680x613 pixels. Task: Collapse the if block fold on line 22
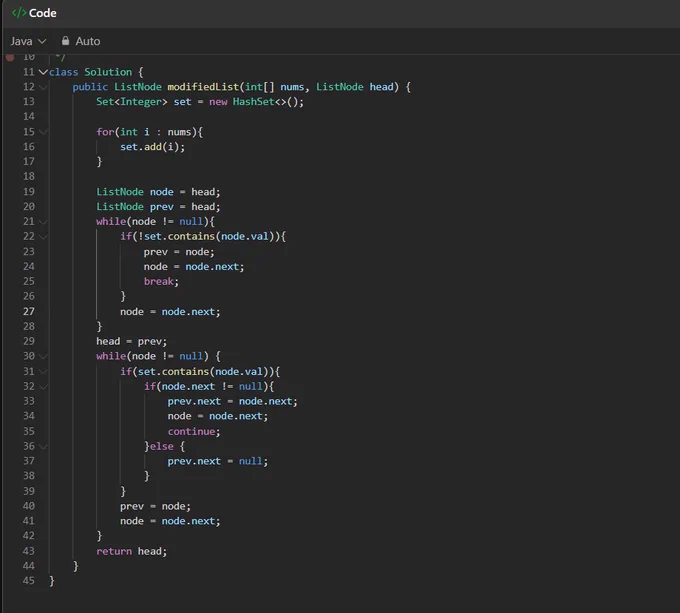(x=43, y=237)
